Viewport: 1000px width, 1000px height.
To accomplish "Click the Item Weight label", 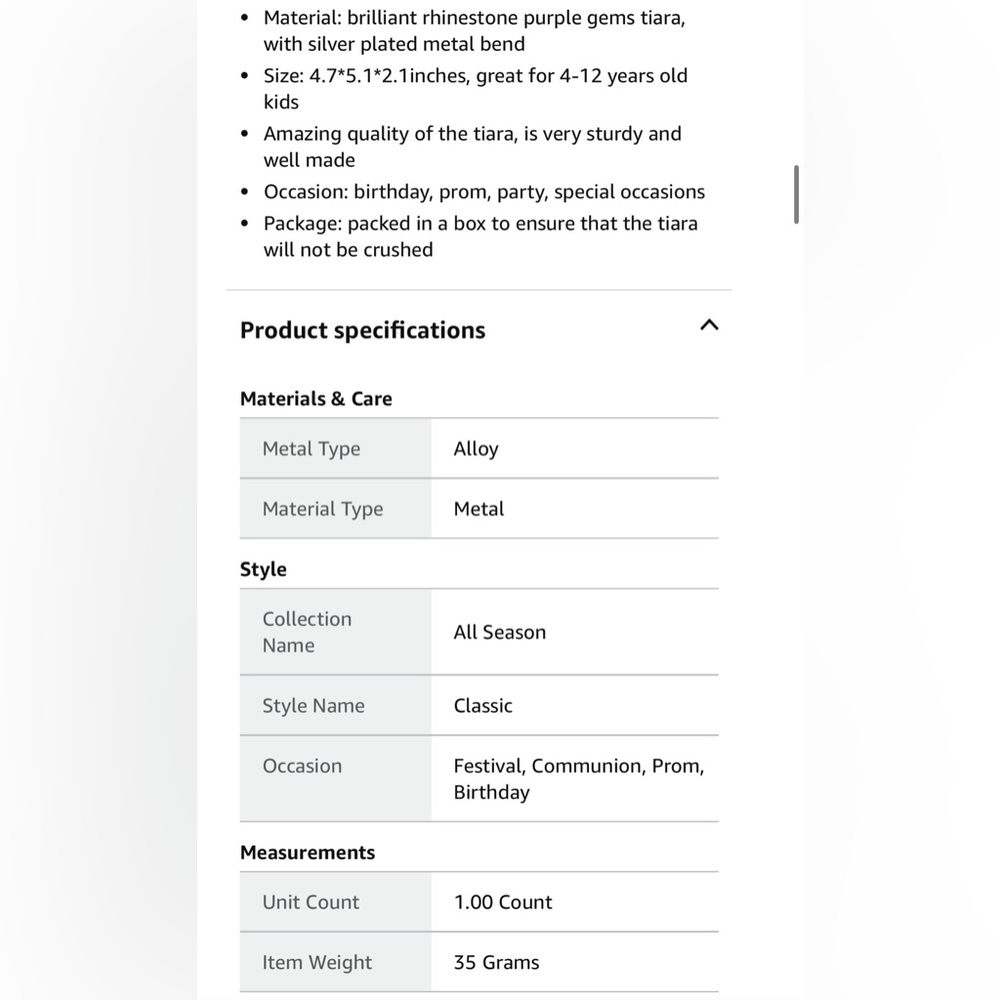I will click(x=317, y=962).
